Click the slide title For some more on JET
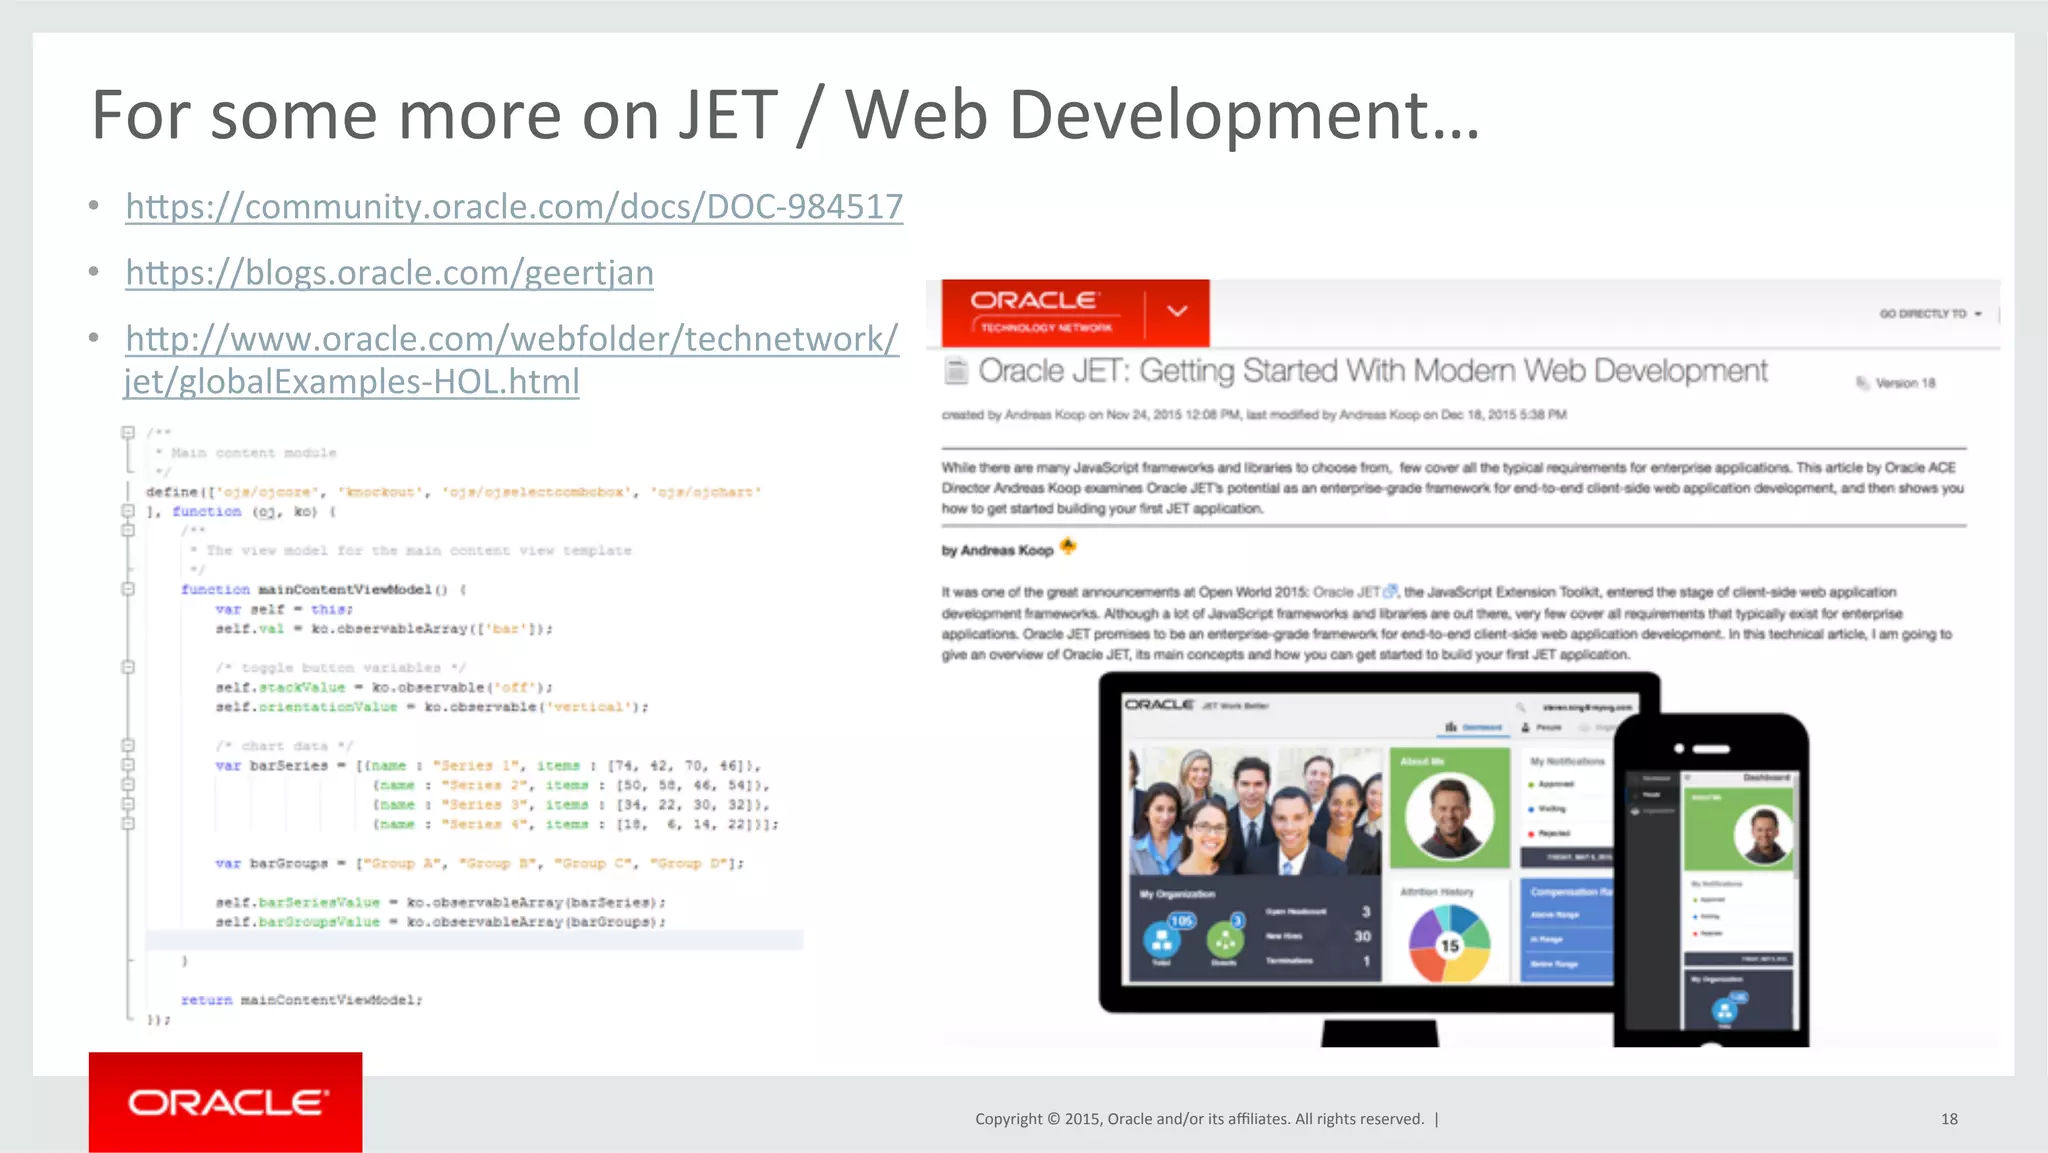The width and height of the screenshot is (2048, 1153). 785,116
